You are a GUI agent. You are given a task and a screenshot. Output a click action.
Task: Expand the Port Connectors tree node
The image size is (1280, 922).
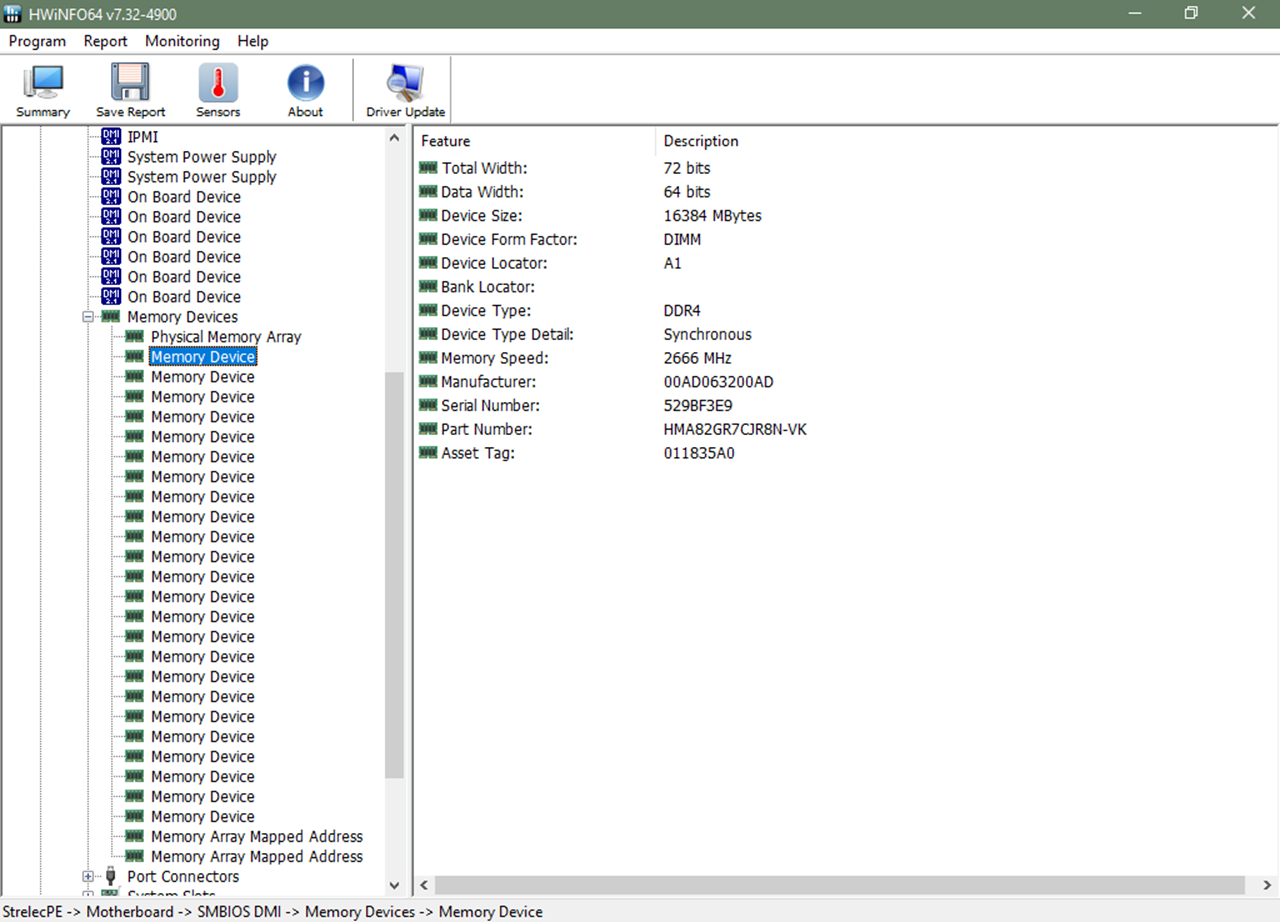[x=88, y=877]
